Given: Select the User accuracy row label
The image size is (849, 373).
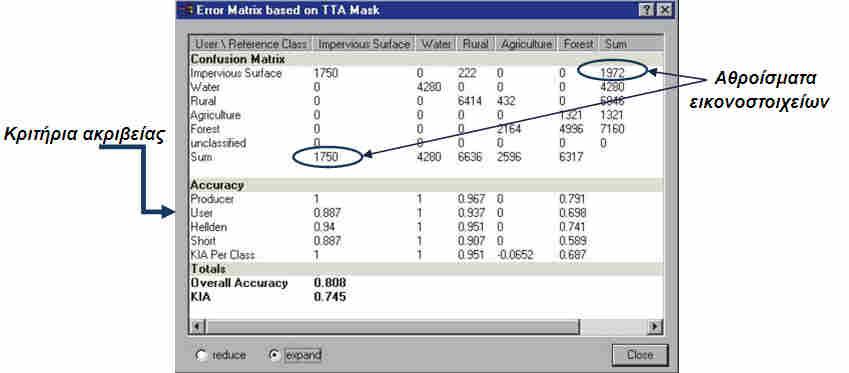Looking at the screenshot, I should point(202,213).
